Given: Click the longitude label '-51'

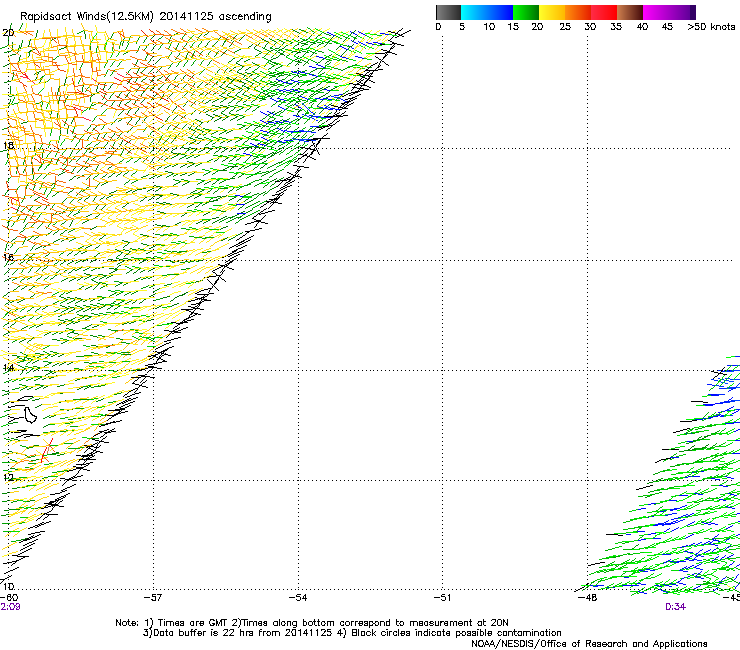Looking at the screenshot, I should pos(442,597).
